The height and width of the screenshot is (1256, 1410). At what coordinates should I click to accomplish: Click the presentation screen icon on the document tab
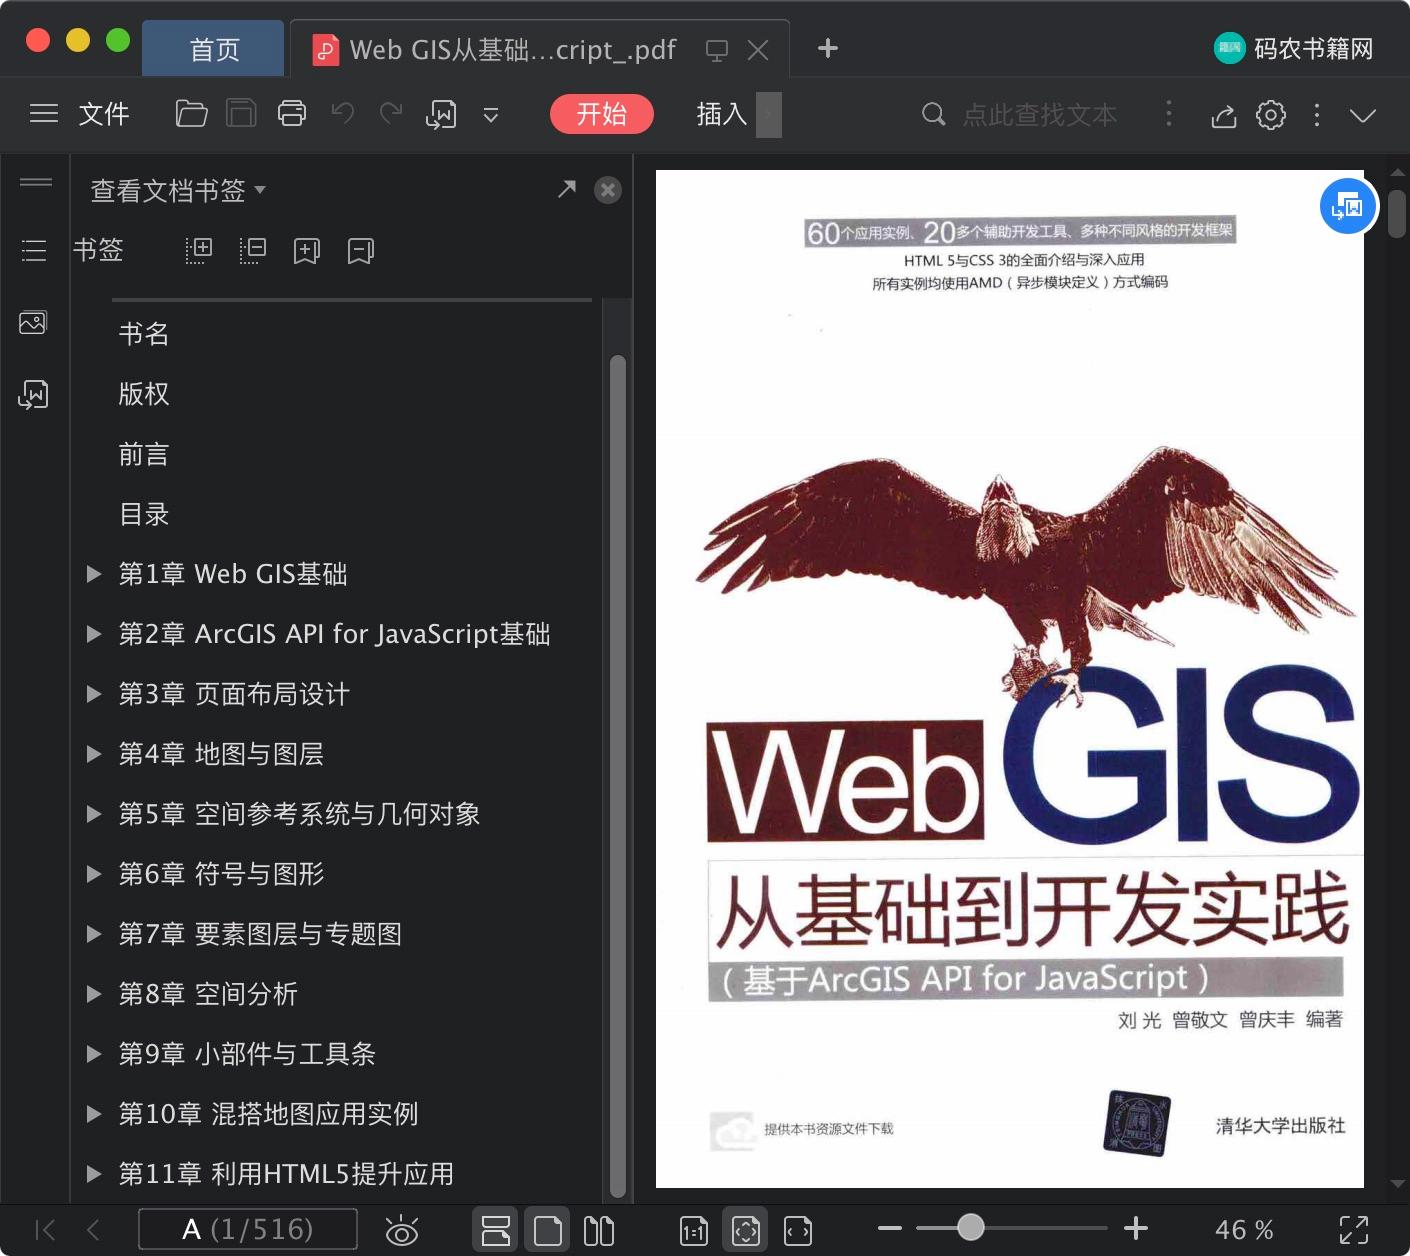pyautogui.click(x=717, y=50)
